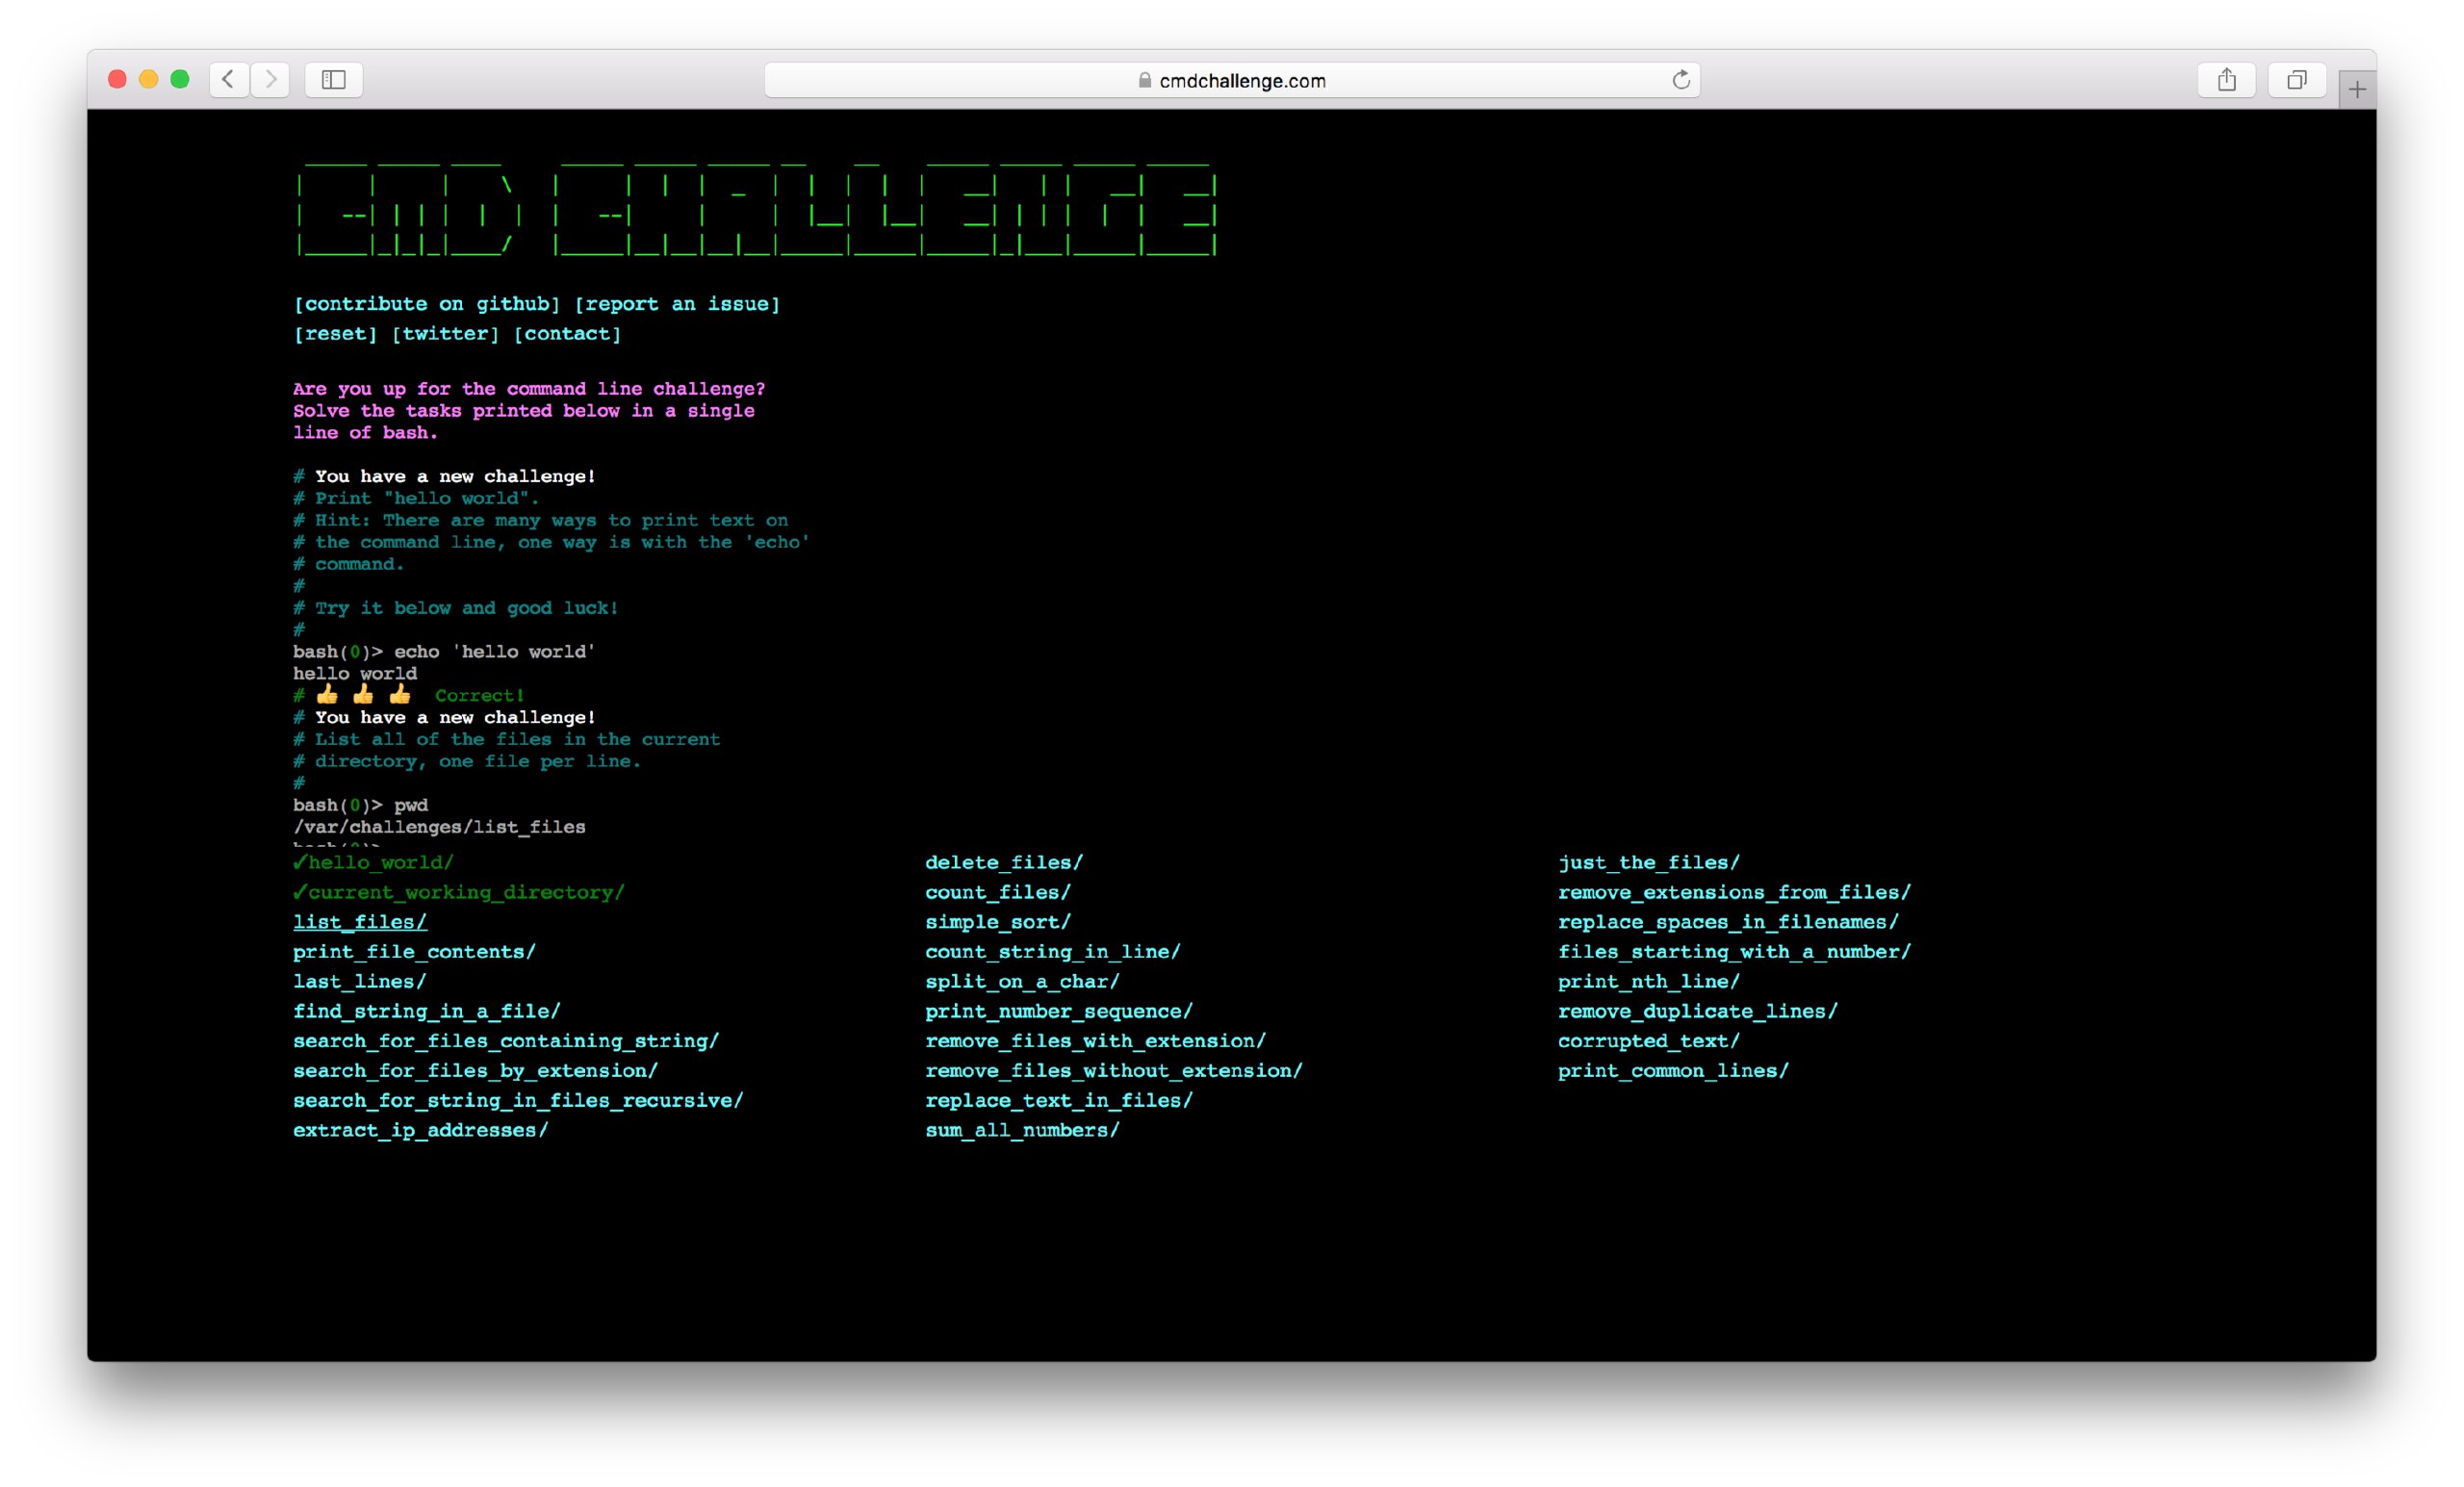Click the padlock icon in address bar

pyautogui.click(x=1145, y=80)
